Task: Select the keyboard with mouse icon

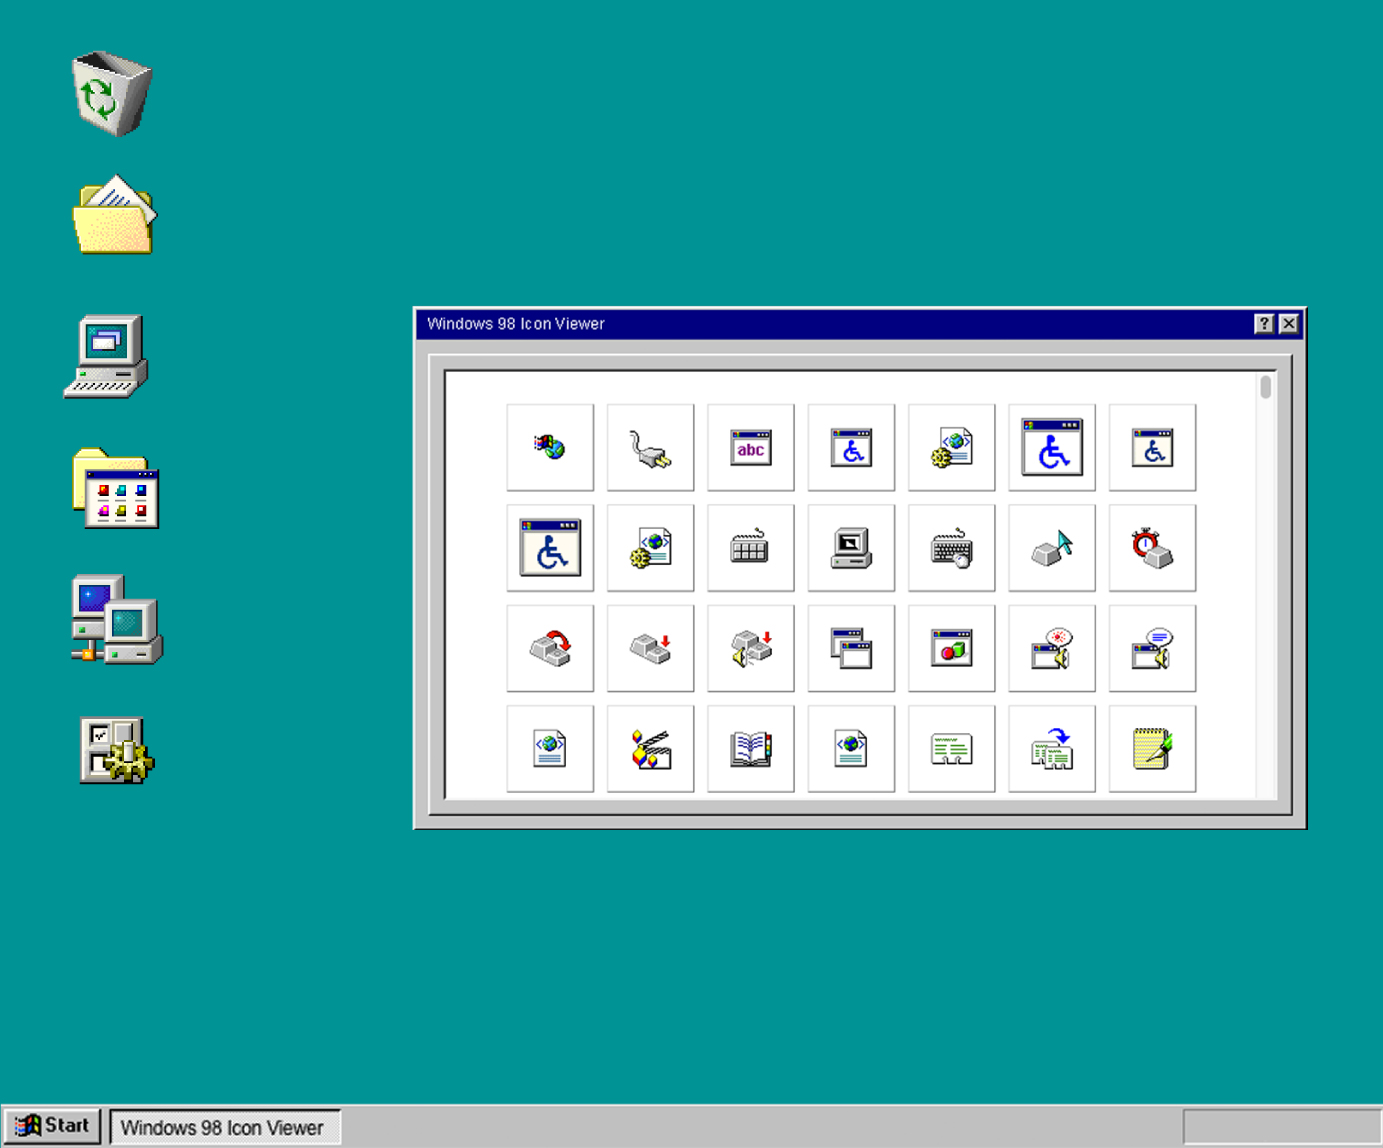Action: [x=951, y=548]
